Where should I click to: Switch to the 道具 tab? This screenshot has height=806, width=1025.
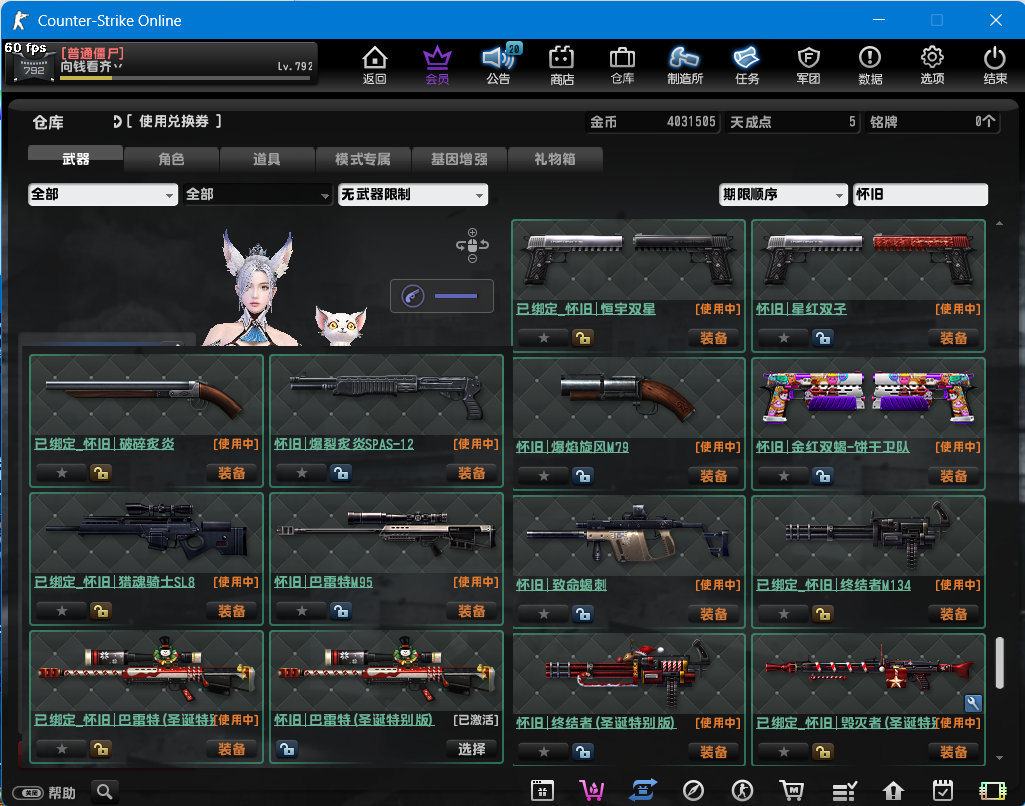[x=267, y=159]
